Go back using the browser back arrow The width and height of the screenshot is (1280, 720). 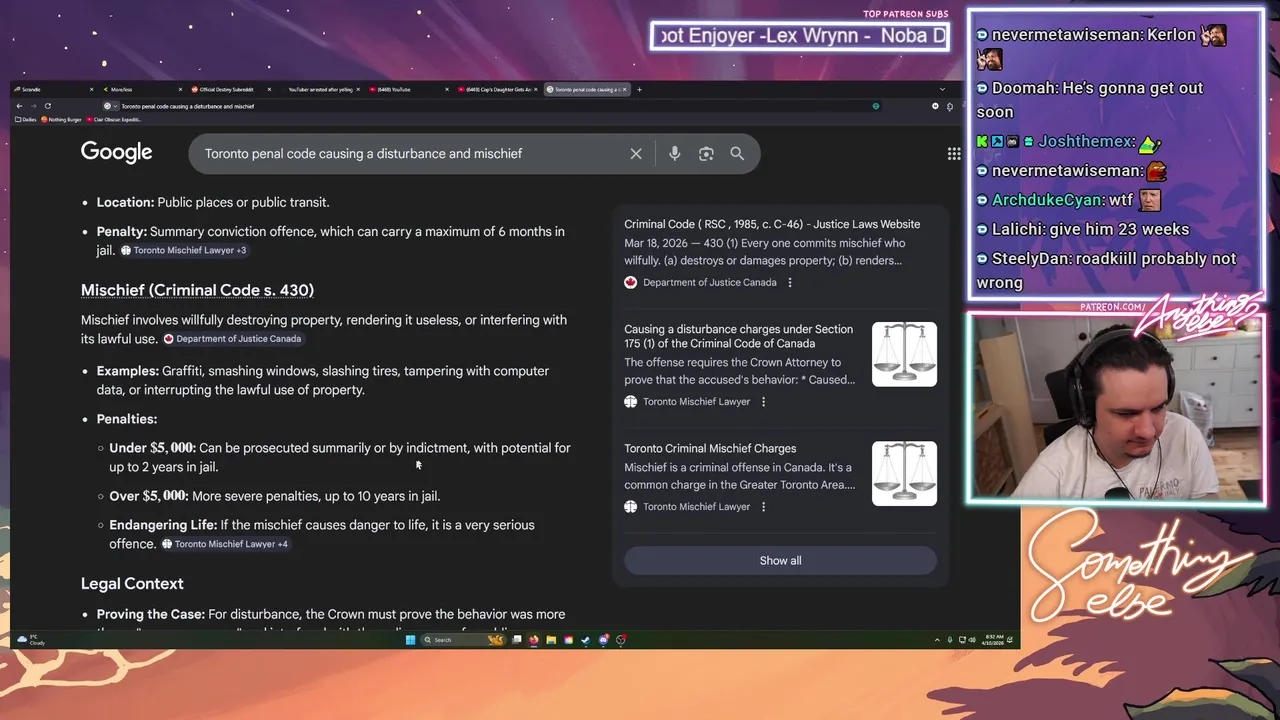[x=19, y=106]
